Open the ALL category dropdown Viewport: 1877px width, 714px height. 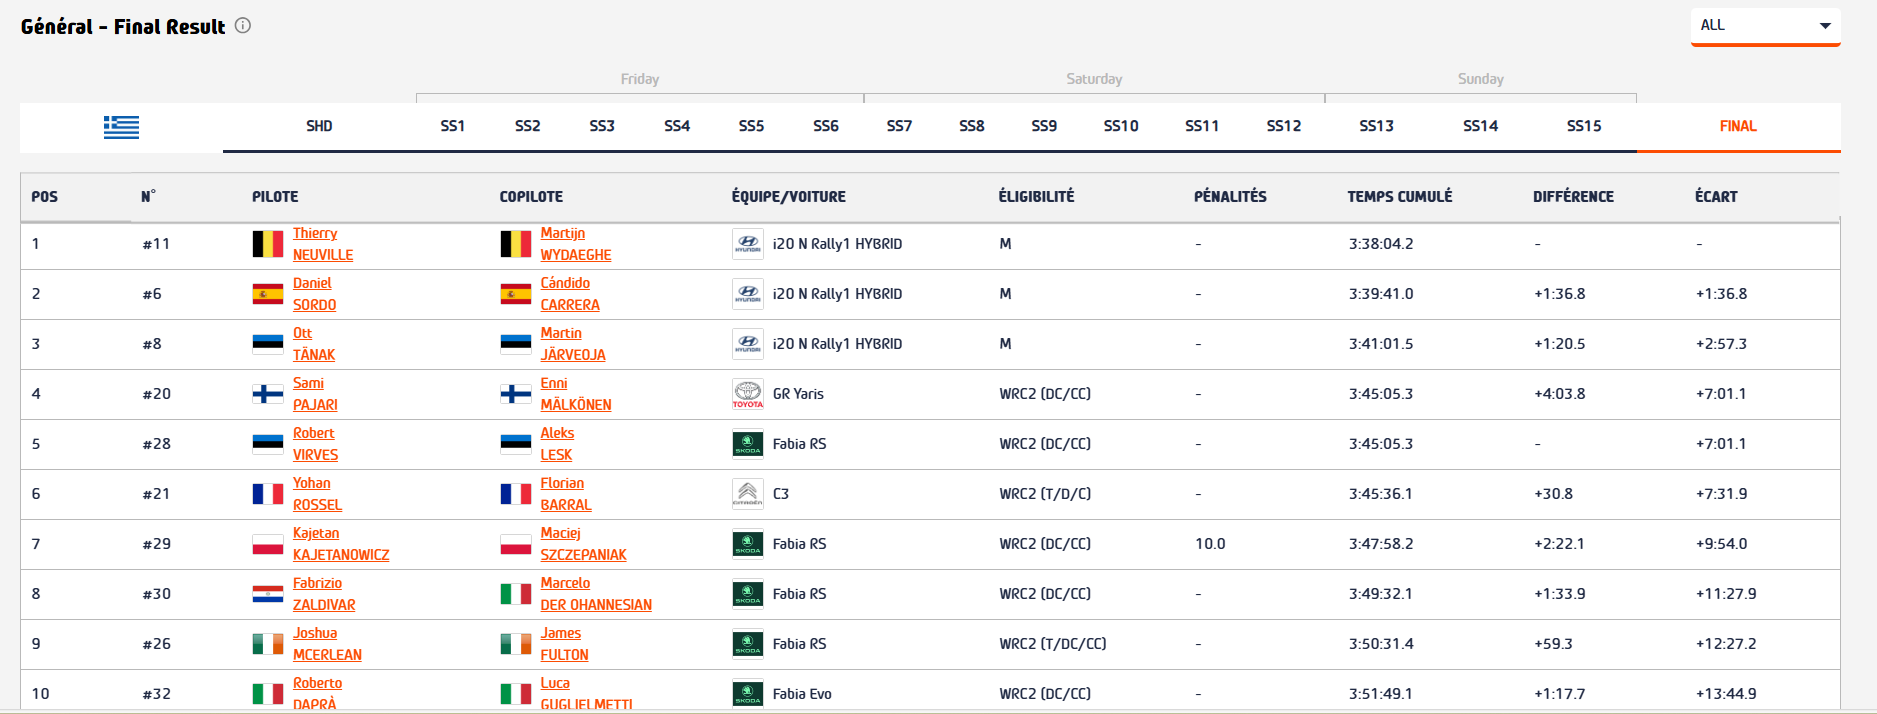[1765, 26]
